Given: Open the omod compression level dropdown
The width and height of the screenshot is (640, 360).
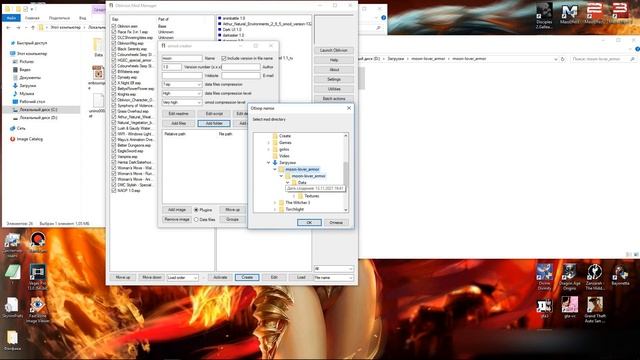Looking at the screenshot, I should [x=182, y=102].
